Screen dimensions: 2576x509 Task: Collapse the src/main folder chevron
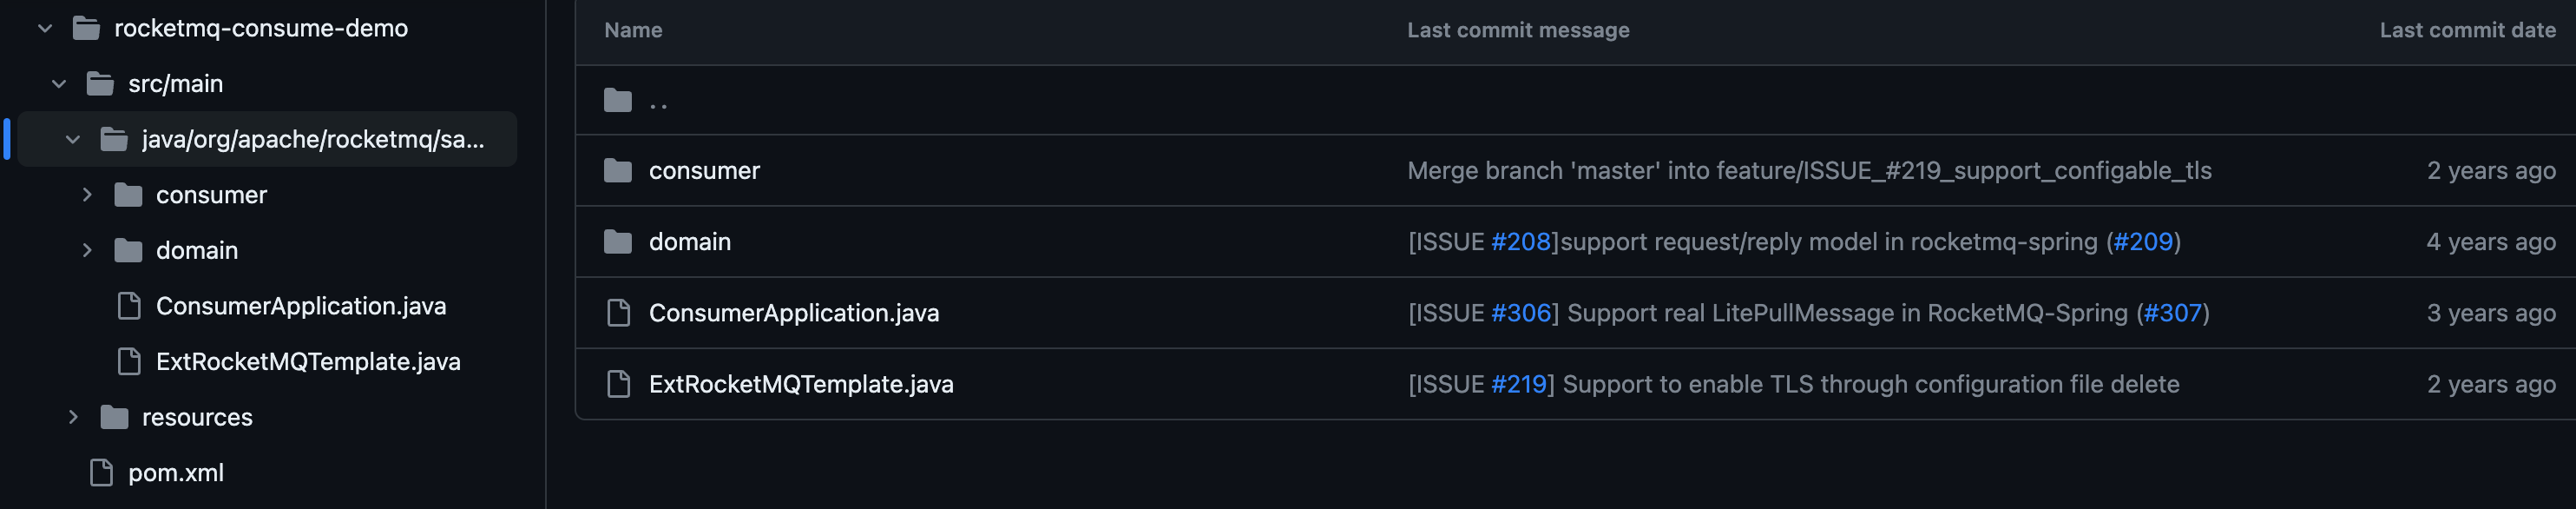tap(59, 84)
